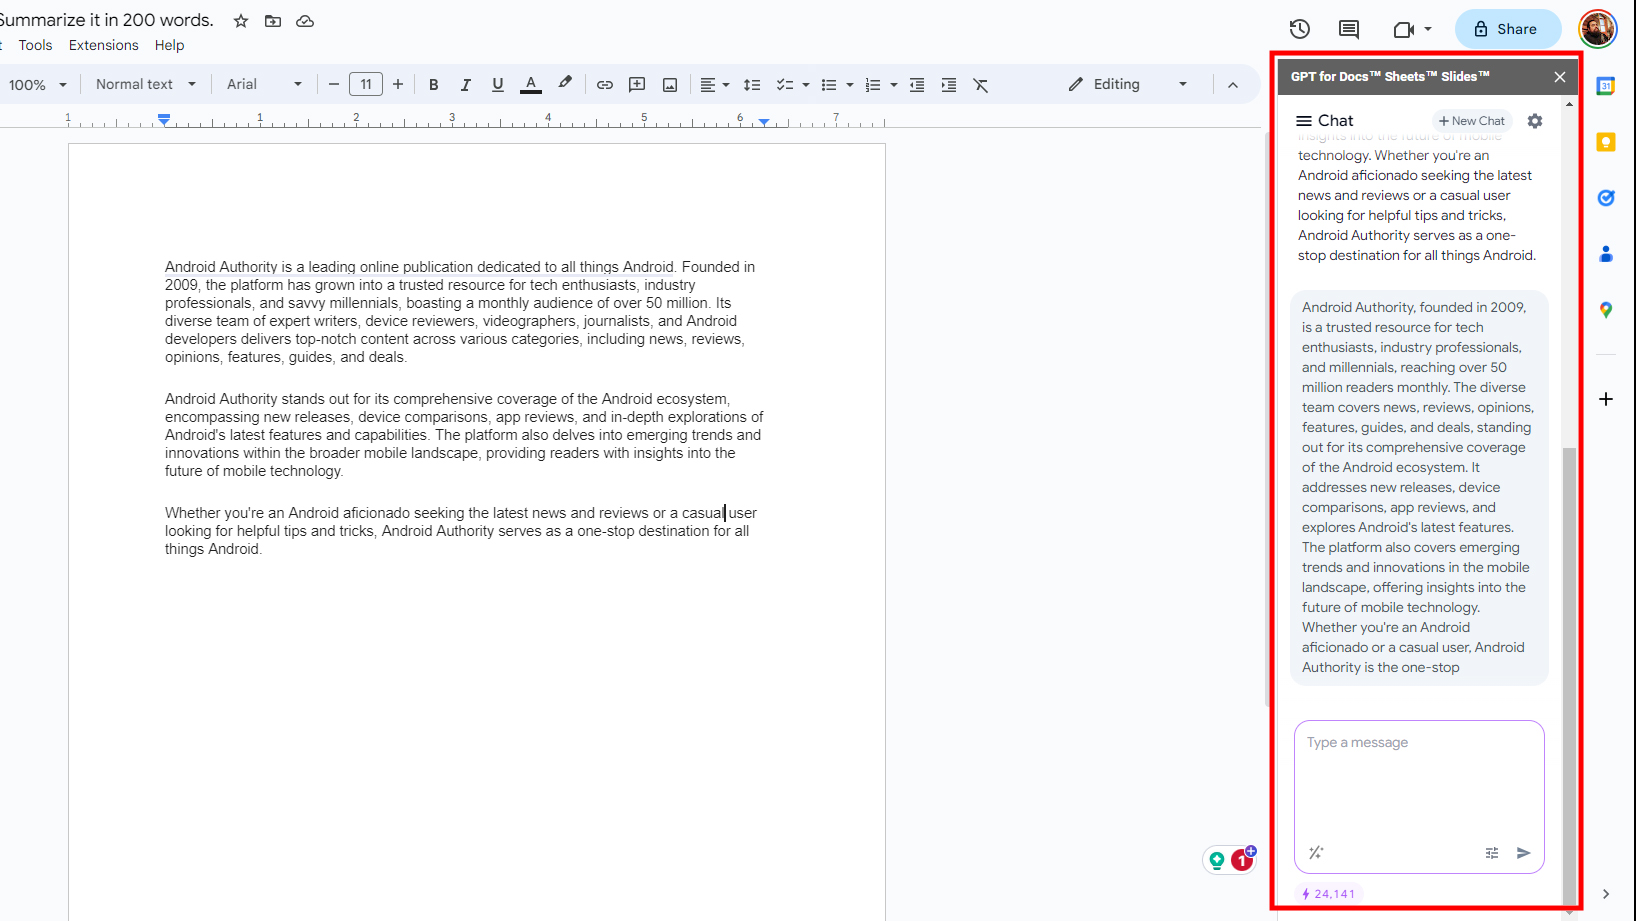The image size is (1636, 921).
Task: Insert a link using the toolbar
Action: tap(604, 85)
